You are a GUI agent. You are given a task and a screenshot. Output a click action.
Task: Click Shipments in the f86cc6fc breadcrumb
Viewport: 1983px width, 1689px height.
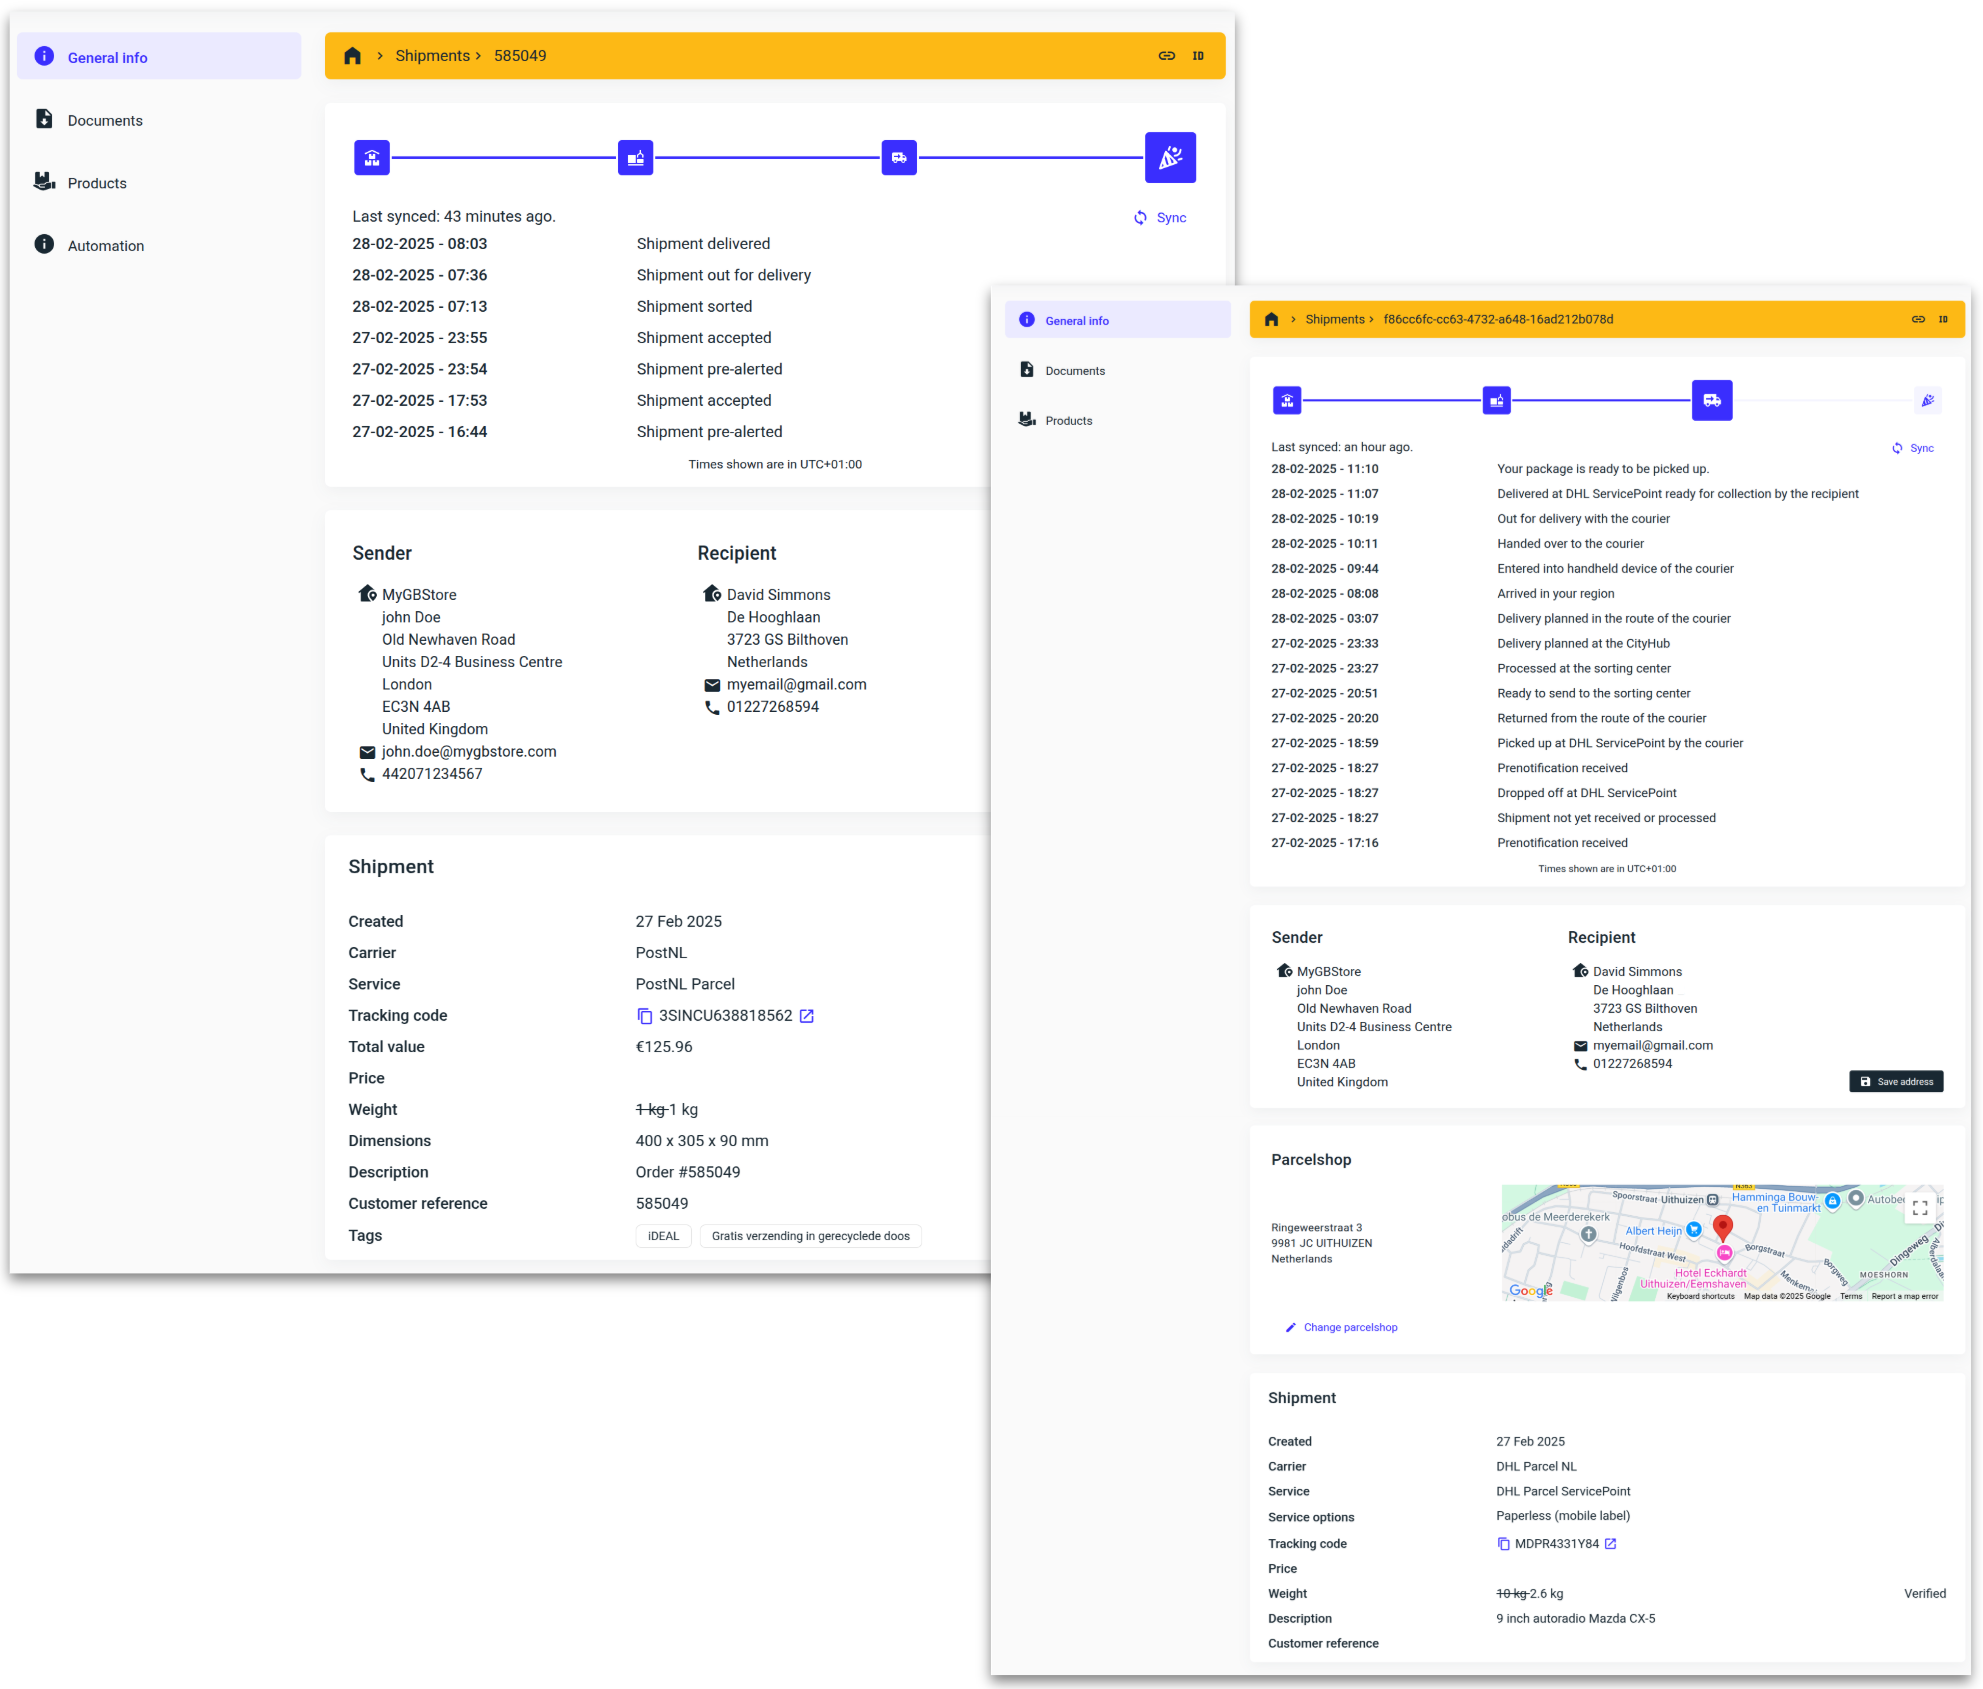pos(1334,320)
